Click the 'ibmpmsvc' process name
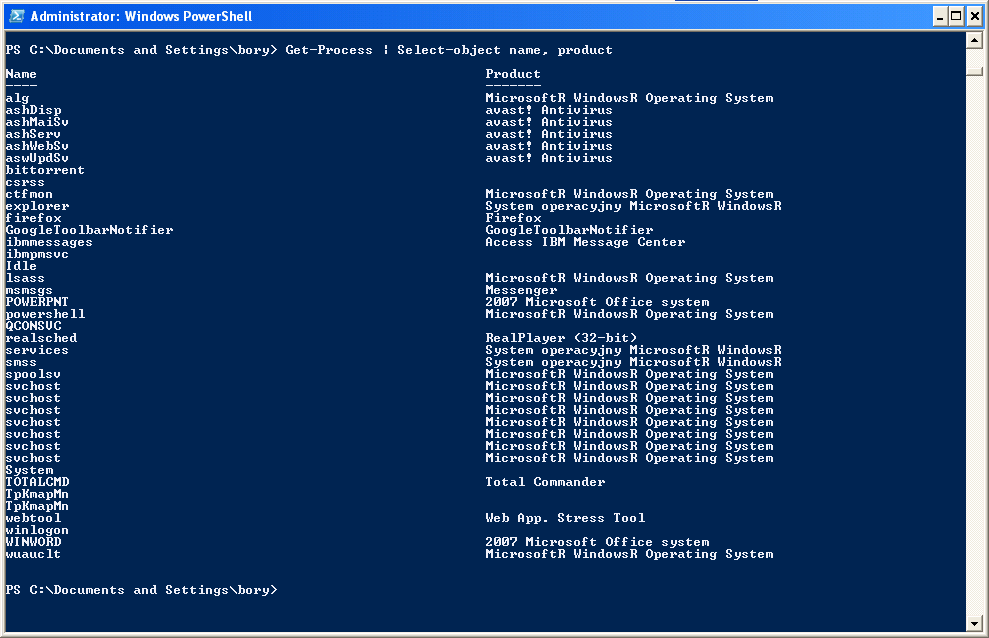 click(37, 254)
